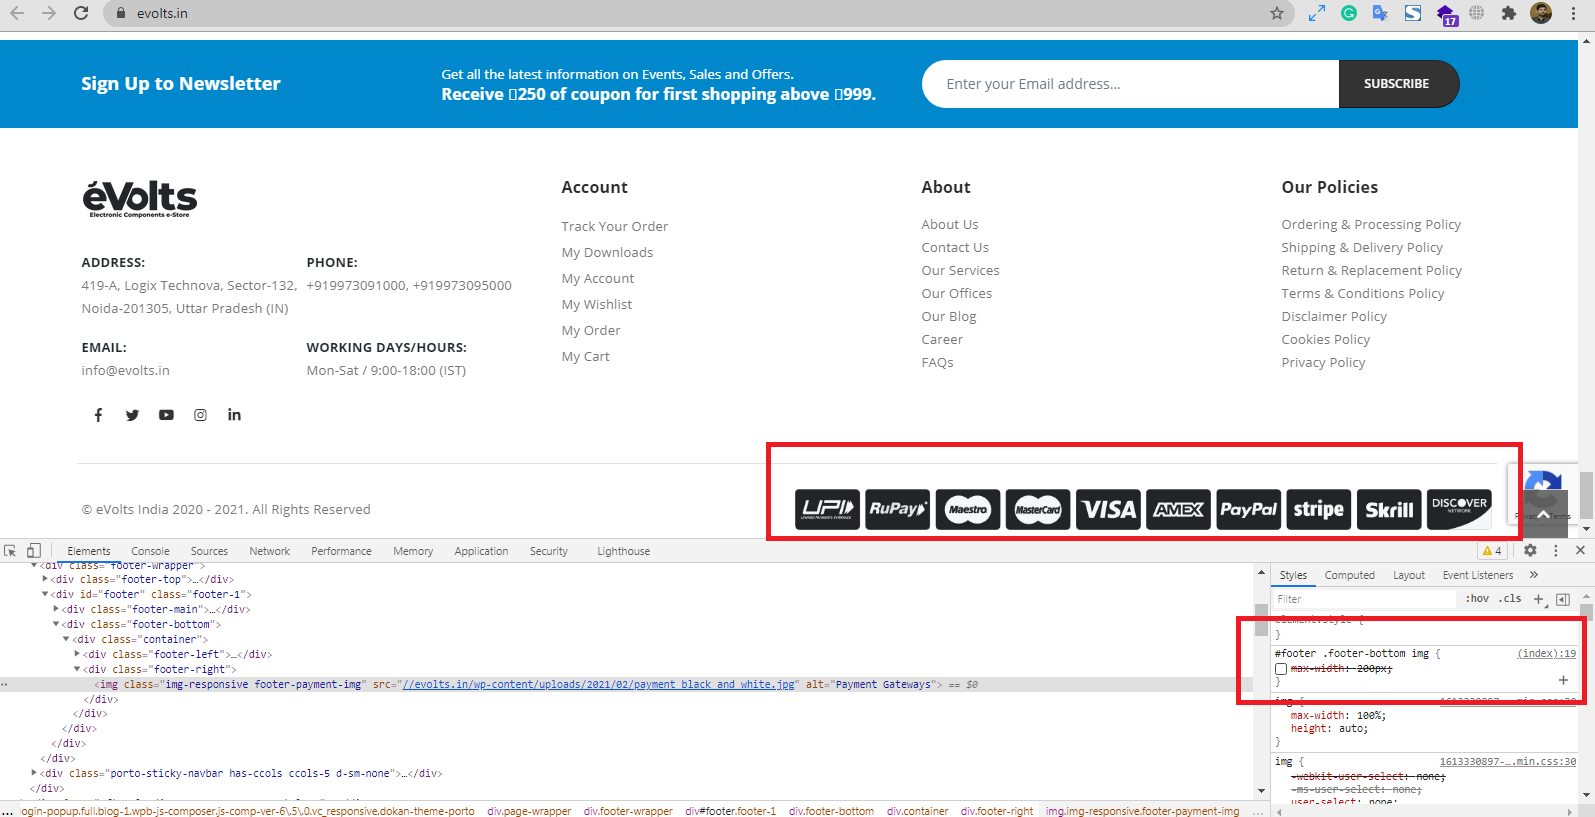Viewport: 1595px width, 817px height.
Task: Toggle the device toolbar in DevTools
Action: tap(34, 551)
